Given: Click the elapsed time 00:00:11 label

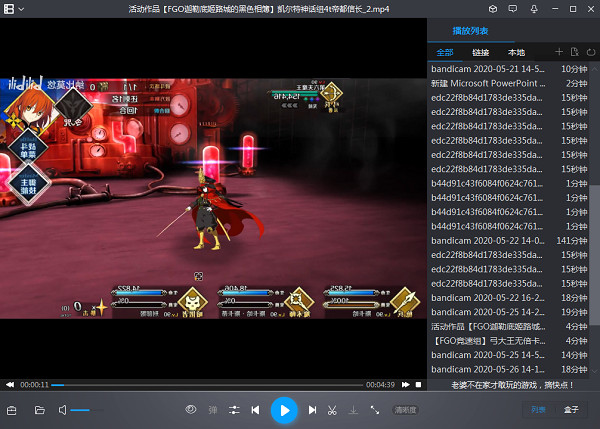Looking at the screenshot, I should coord(34,385).
